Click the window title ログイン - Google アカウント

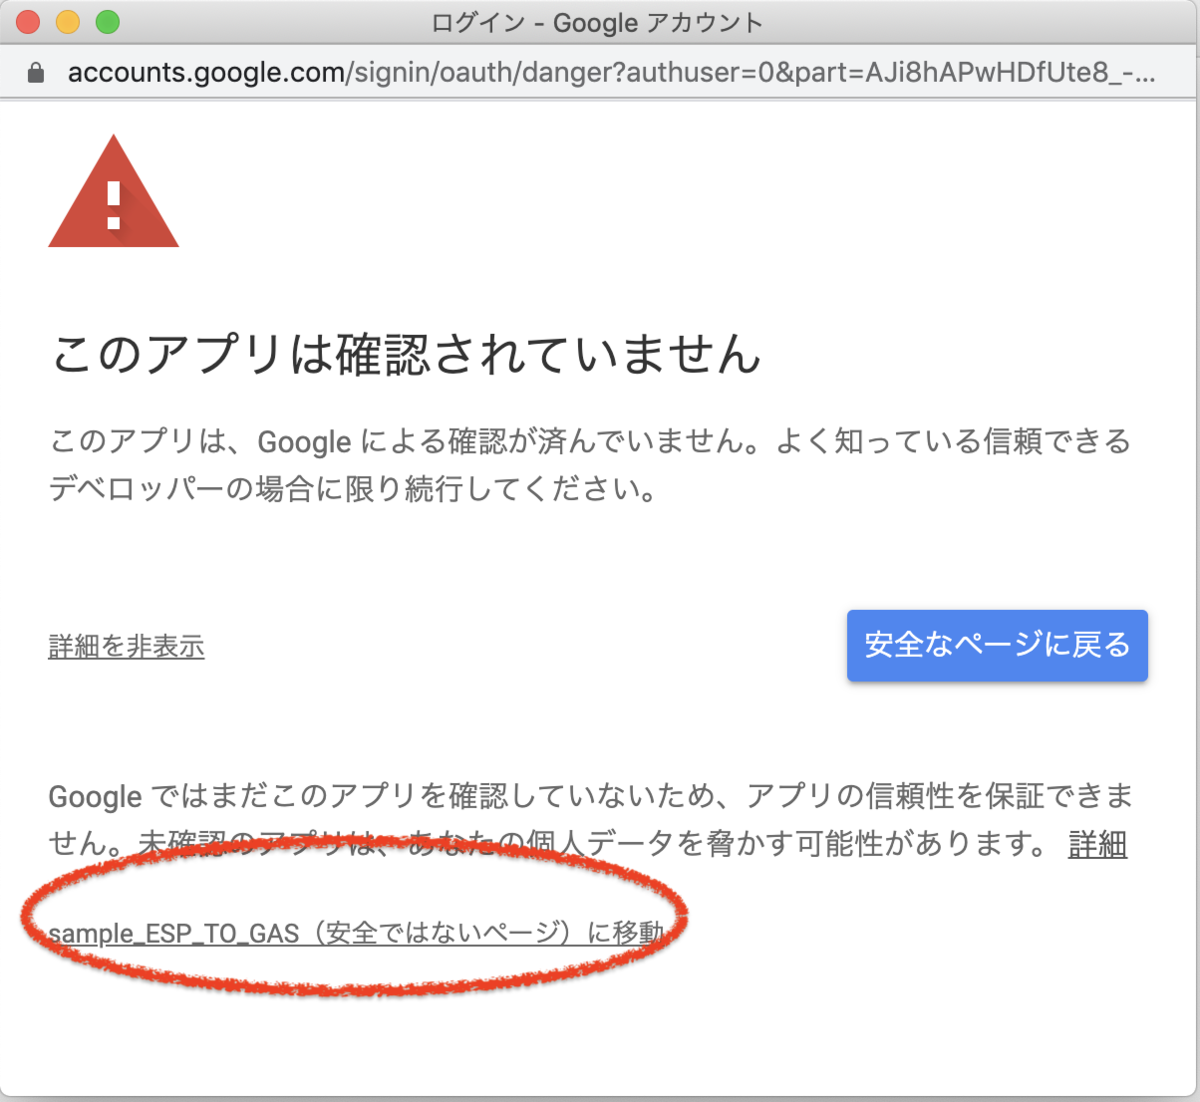tap(597, 23)
